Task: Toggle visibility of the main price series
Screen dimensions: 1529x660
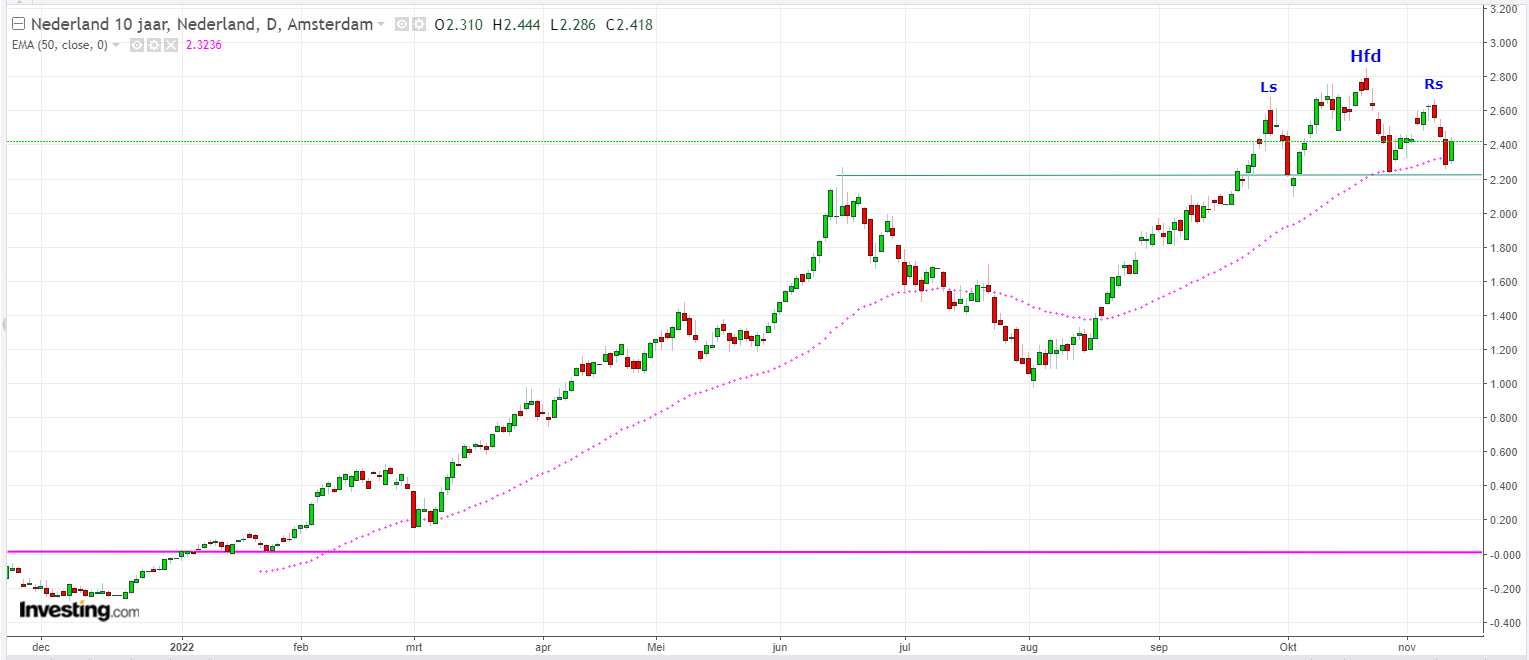Action: [401, 24]
